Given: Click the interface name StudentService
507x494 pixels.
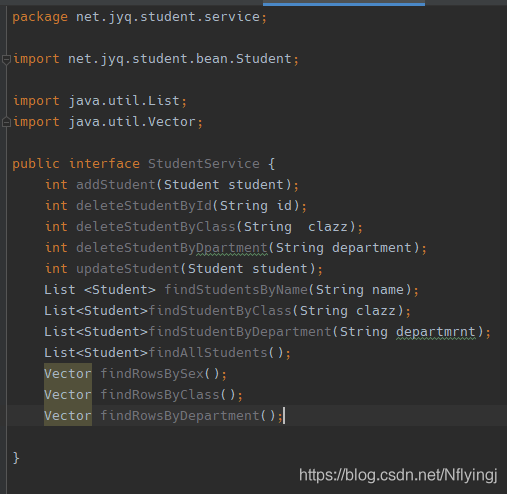Looking at the screenshot, I should 204,164.
